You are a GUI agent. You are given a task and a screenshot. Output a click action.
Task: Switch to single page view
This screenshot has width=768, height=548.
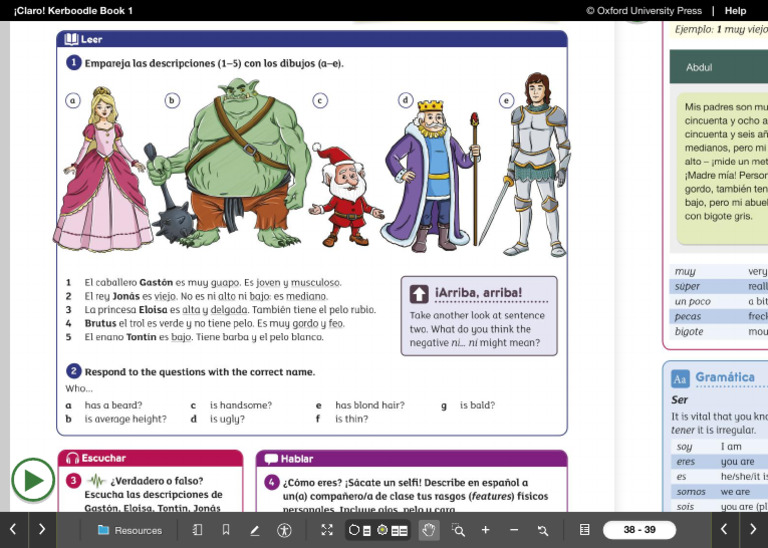click(x=359, y=530)
